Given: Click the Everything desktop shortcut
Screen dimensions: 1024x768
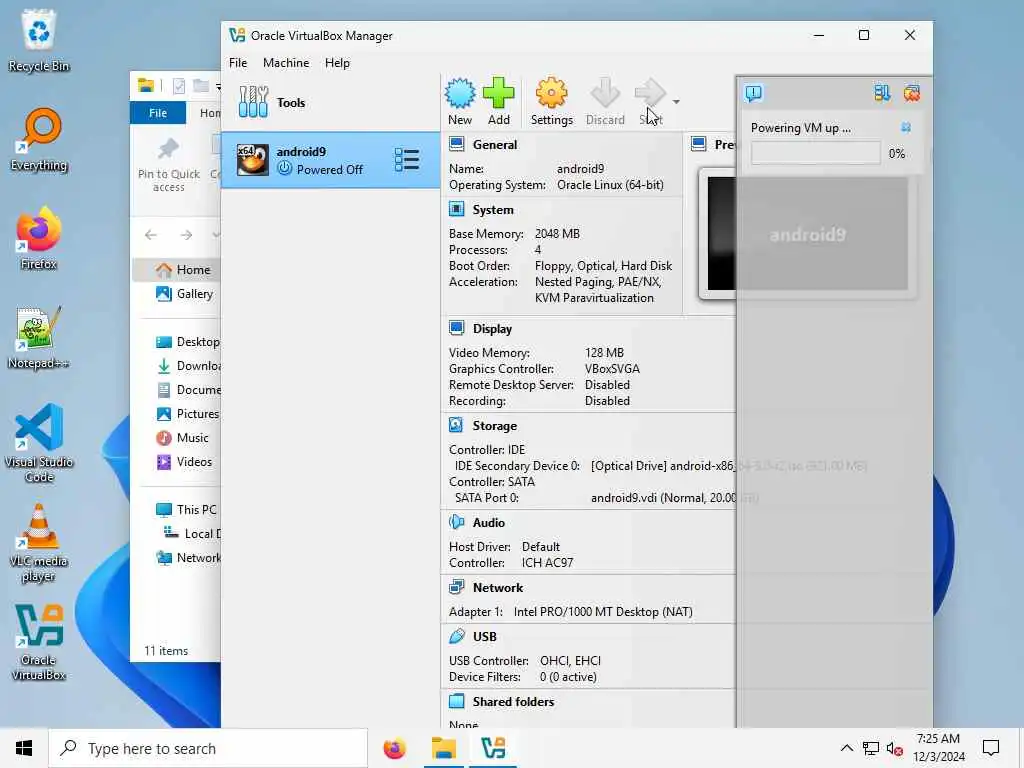Looking at the screenshot, I should pos(39,139).
